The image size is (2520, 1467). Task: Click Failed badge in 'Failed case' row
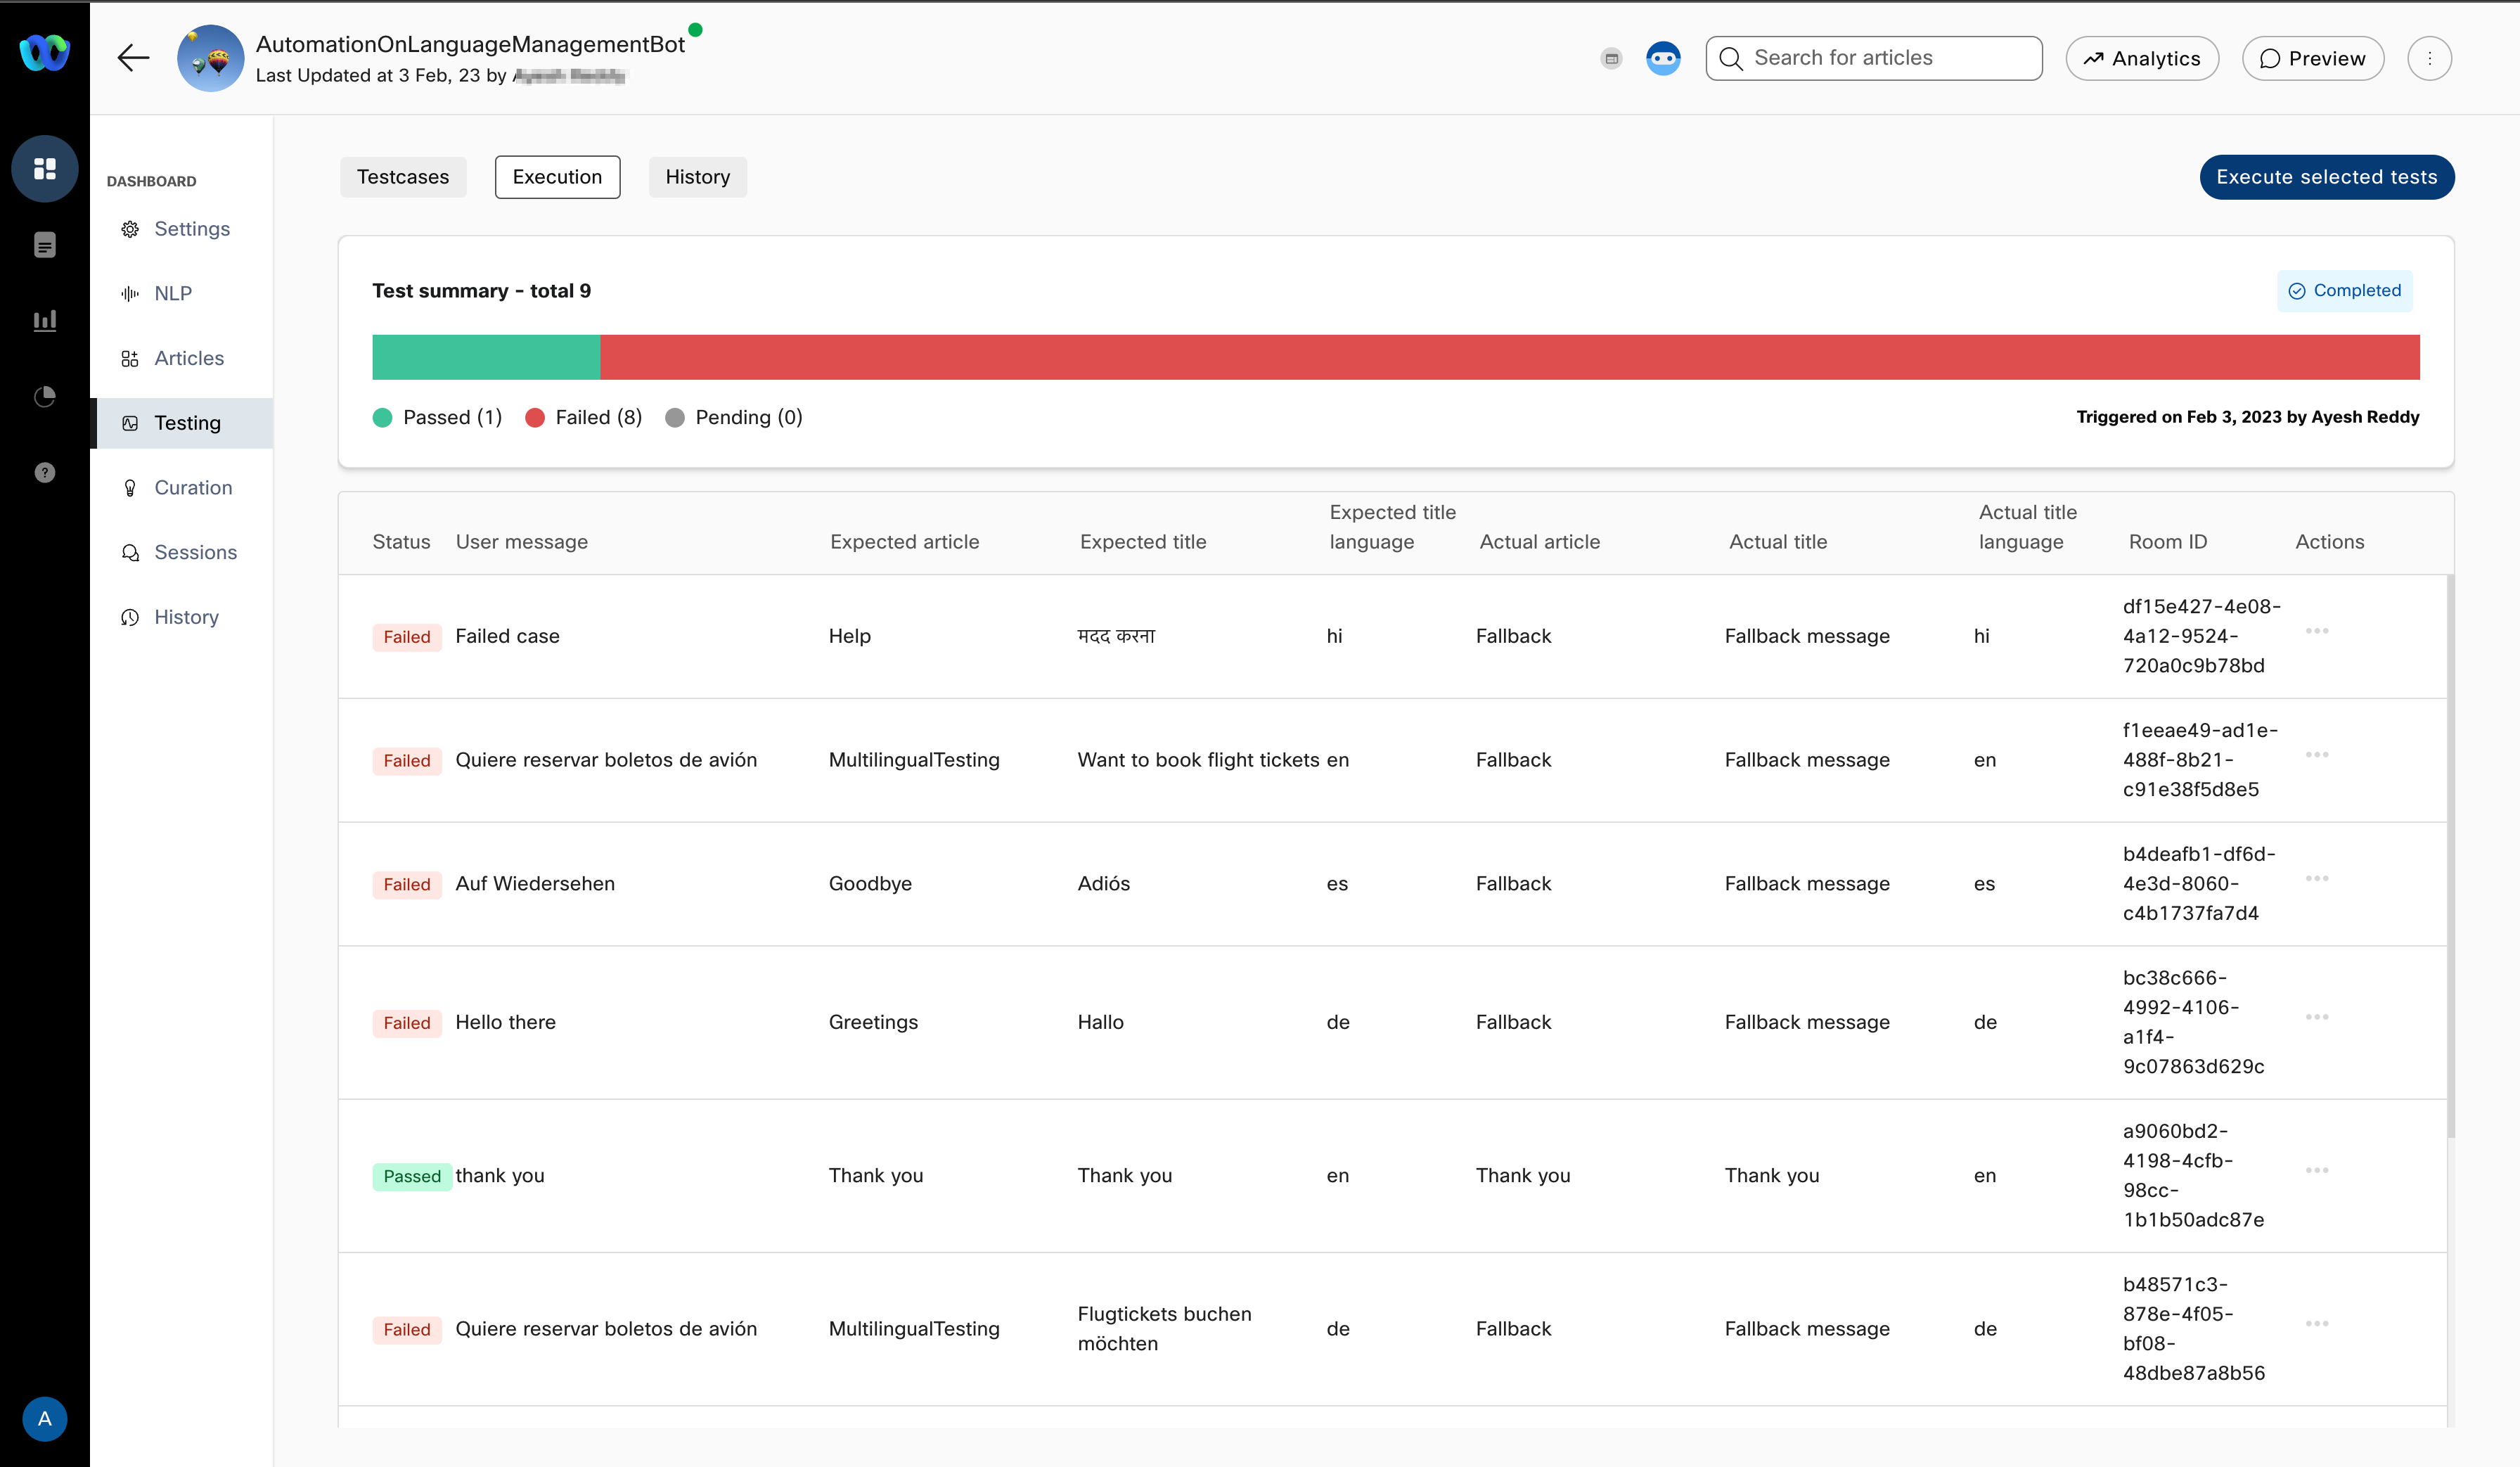pyautogui.click(x=407, y=637)
